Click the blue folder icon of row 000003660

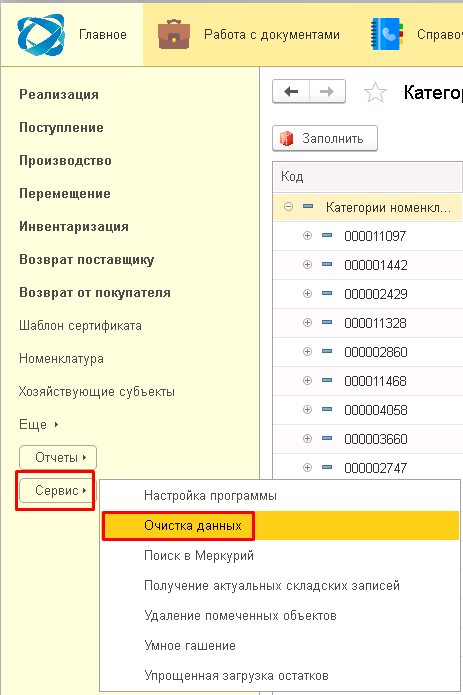pyautogui.click(x=327, y=438)
